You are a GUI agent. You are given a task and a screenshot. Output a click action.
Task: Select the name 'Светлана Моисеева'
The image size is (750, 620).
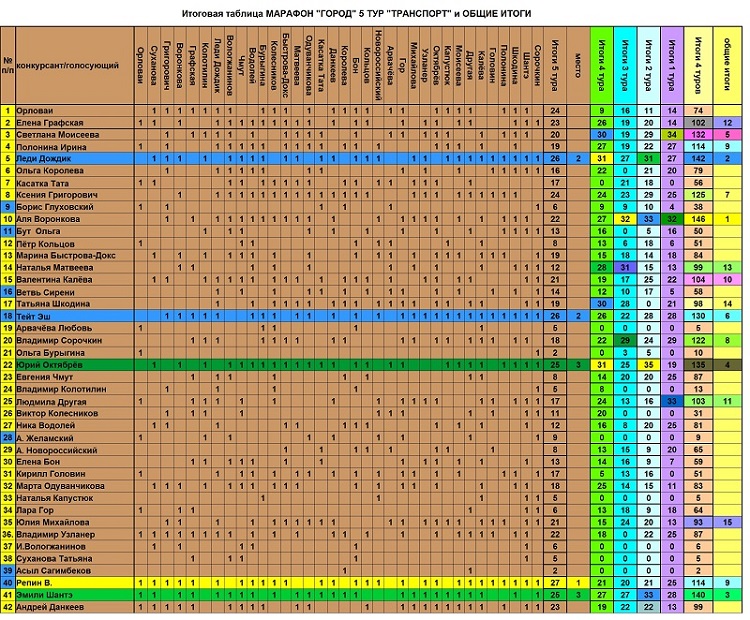point(58,135)
